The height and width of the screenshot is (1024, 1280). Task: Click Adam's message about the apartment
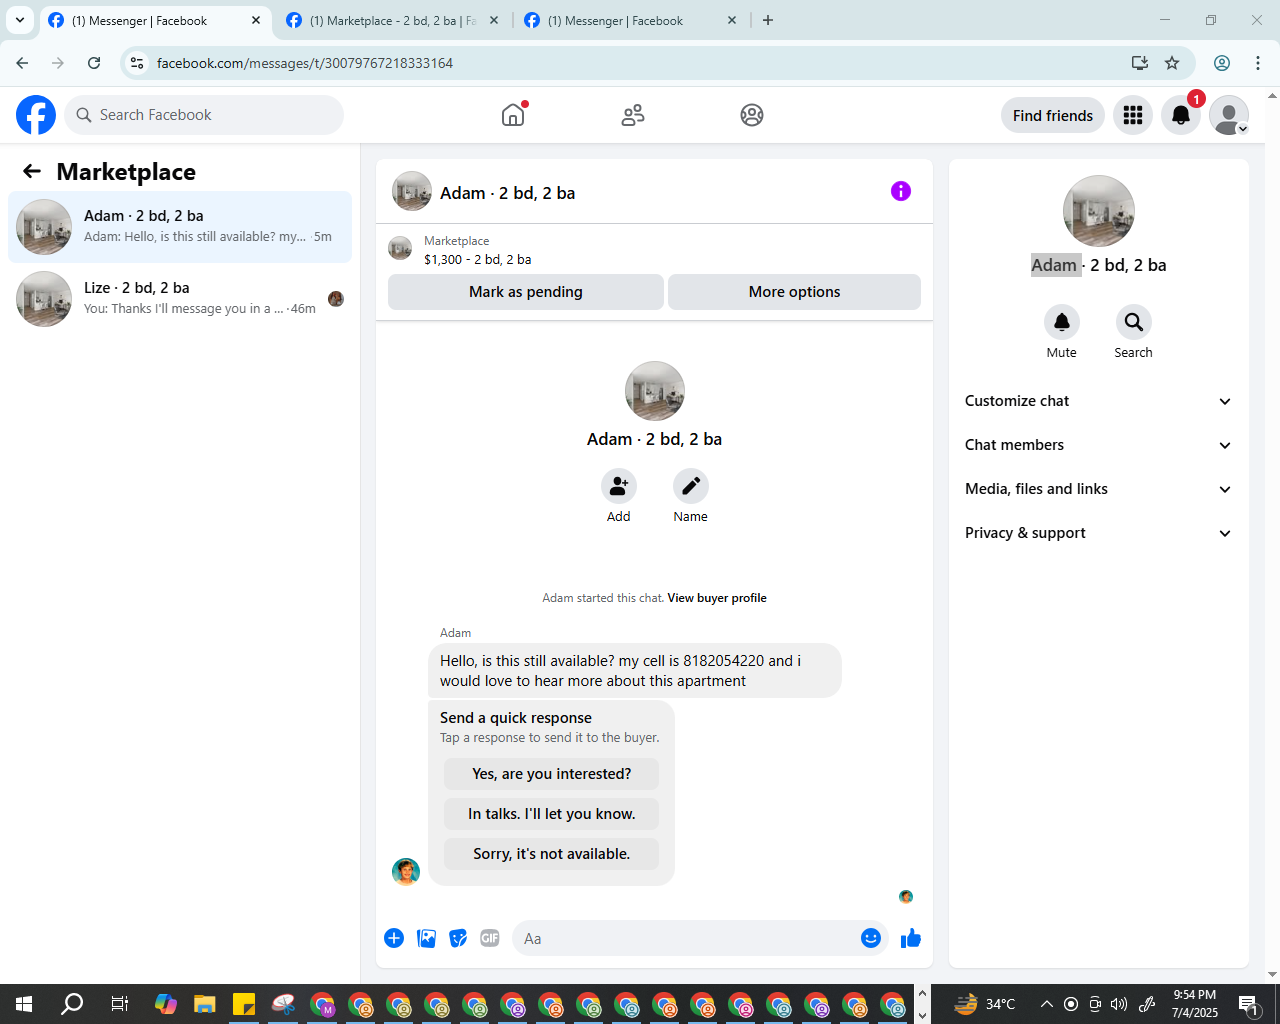coord(635,671)
